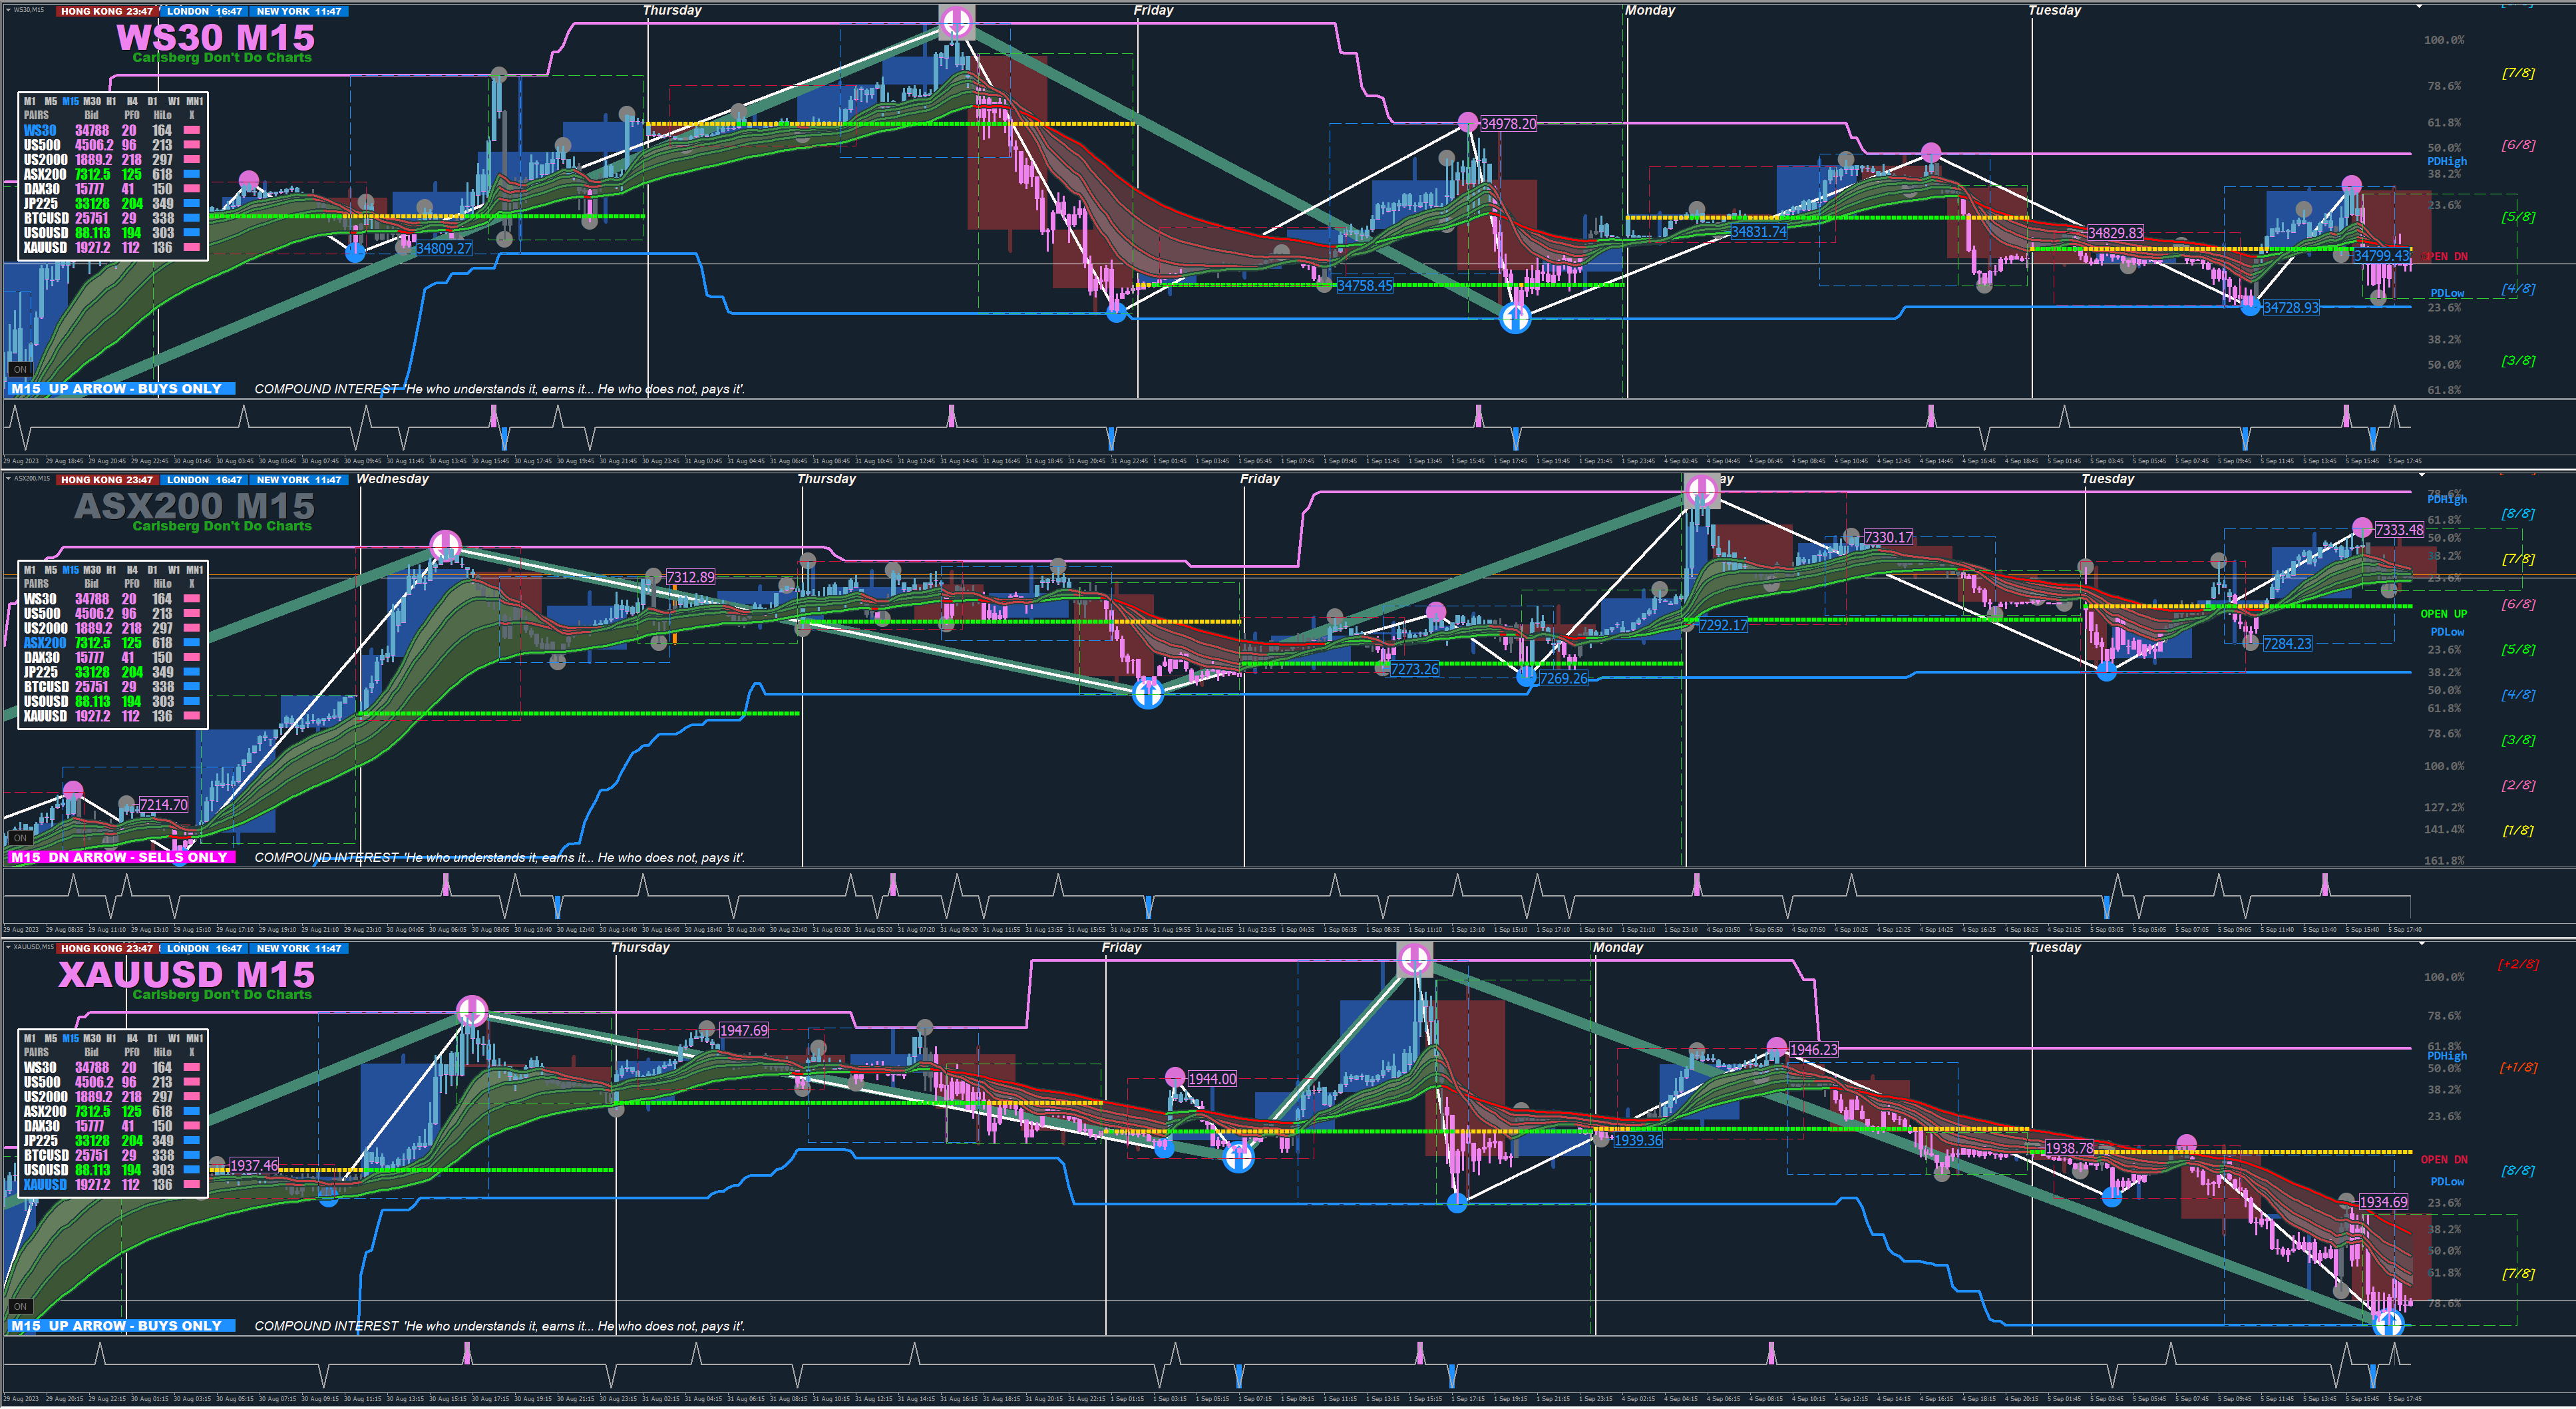The image size is (2576, 1409).
Task: Toggle the ON button on the WS30 chart
Action: point(20,370)
